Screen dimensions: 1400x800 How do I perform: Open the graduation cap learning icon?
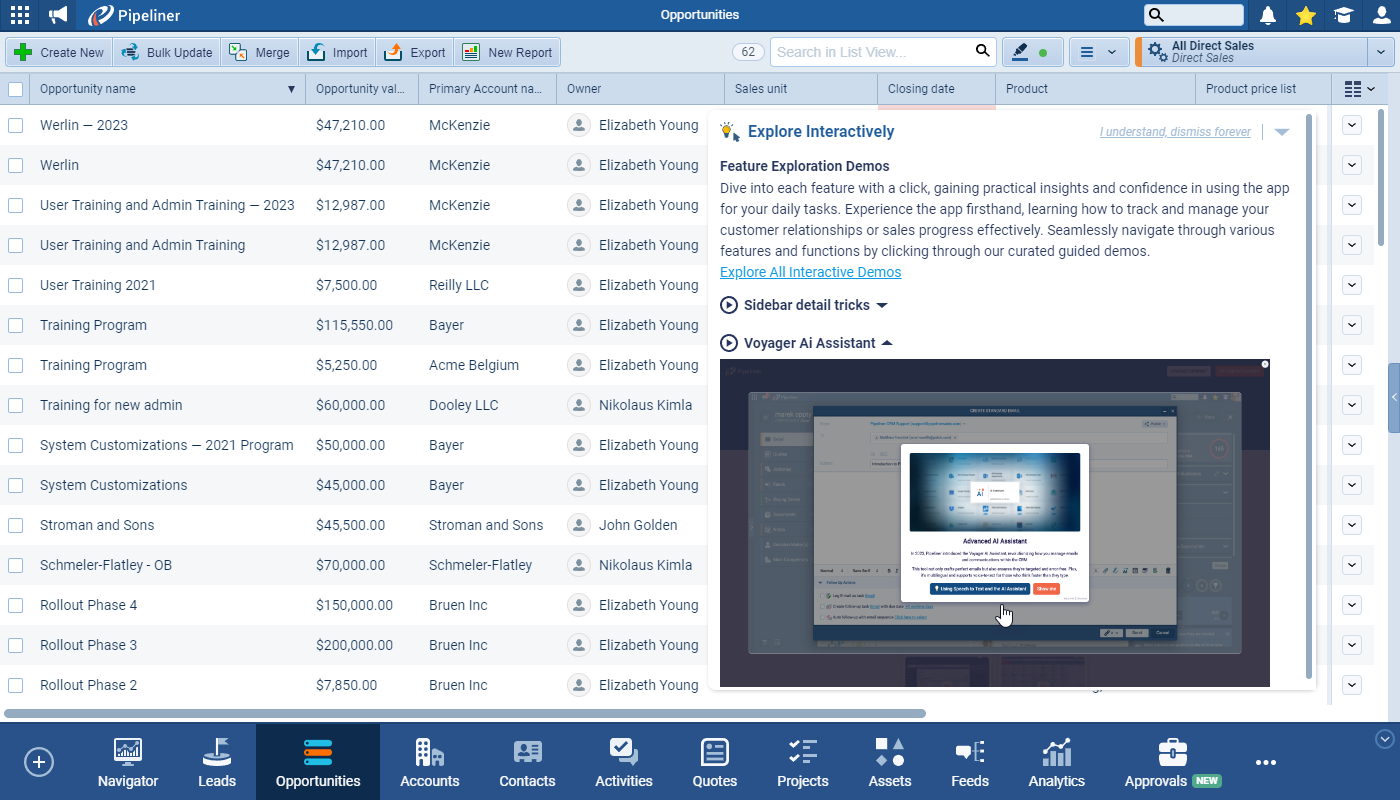tap(1342, 15)
